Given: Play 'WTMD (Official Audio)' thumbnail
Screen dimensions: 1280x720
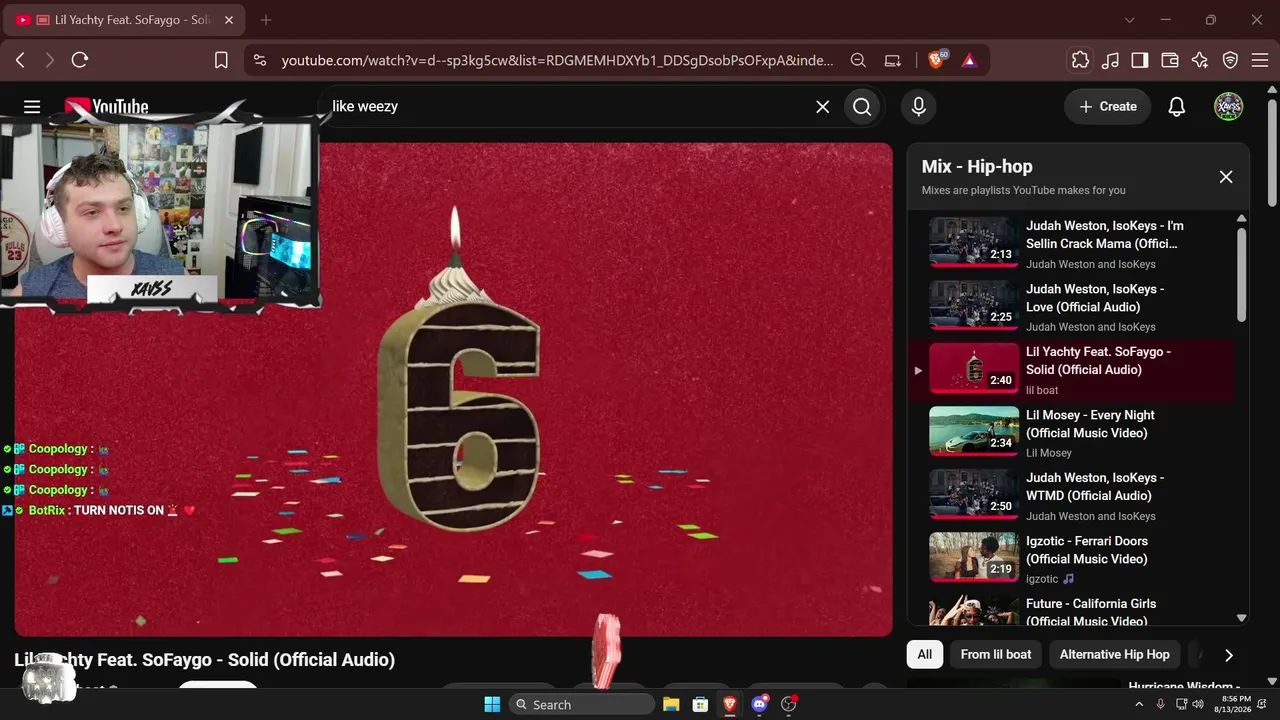Looking at the screenshot, I should coord(974,494).
